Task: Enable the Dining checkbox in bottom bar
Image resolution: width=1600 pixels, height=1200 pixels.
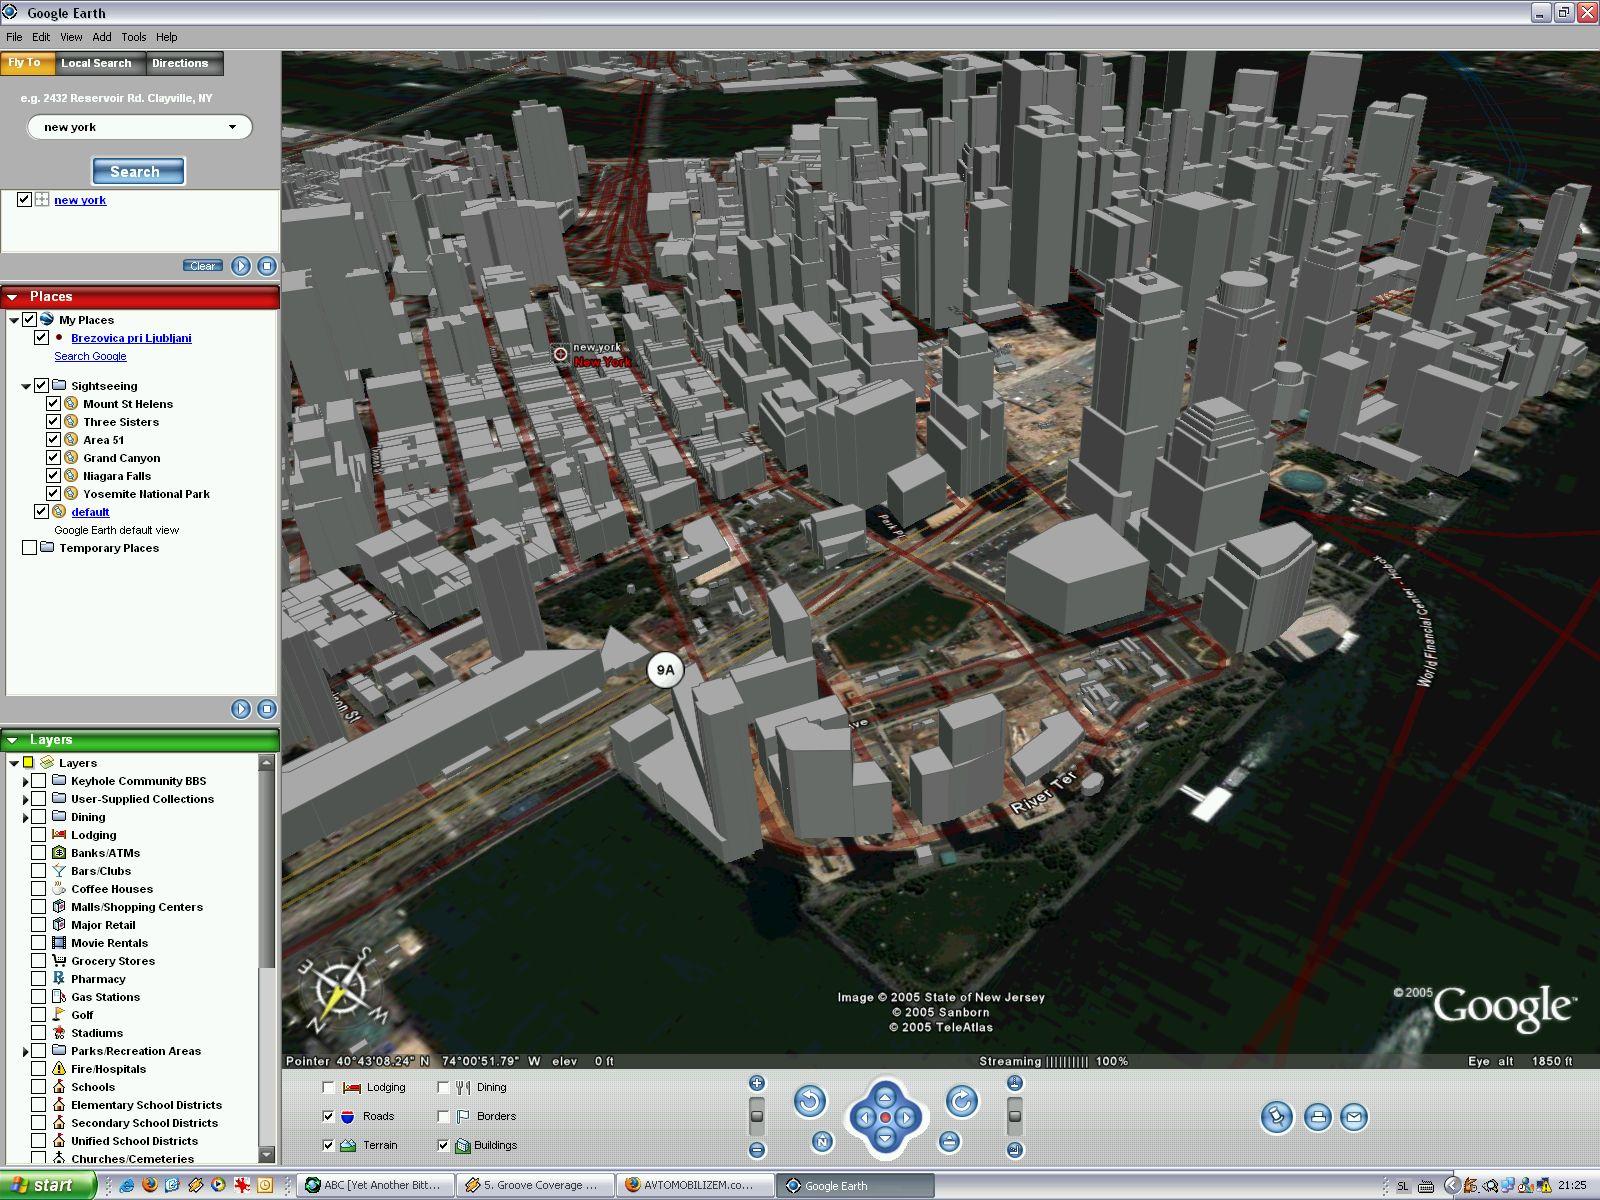Action: point(443,1087)
